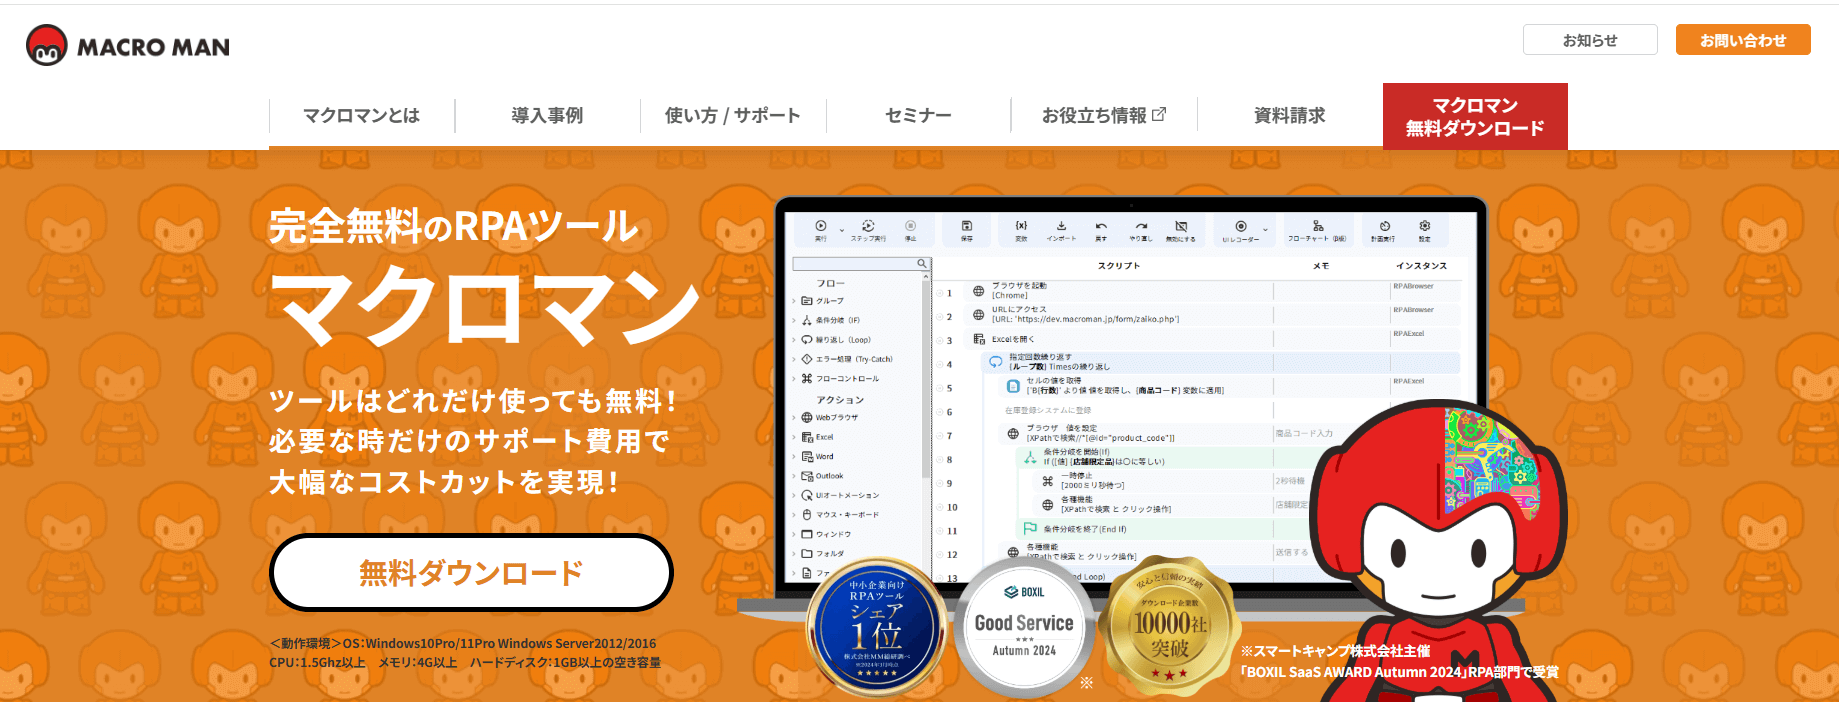This screenshot has height=702, width=1839.
Task: Open dropdown arrow next to 実行 icon
Action: click(x=842, y=230)
